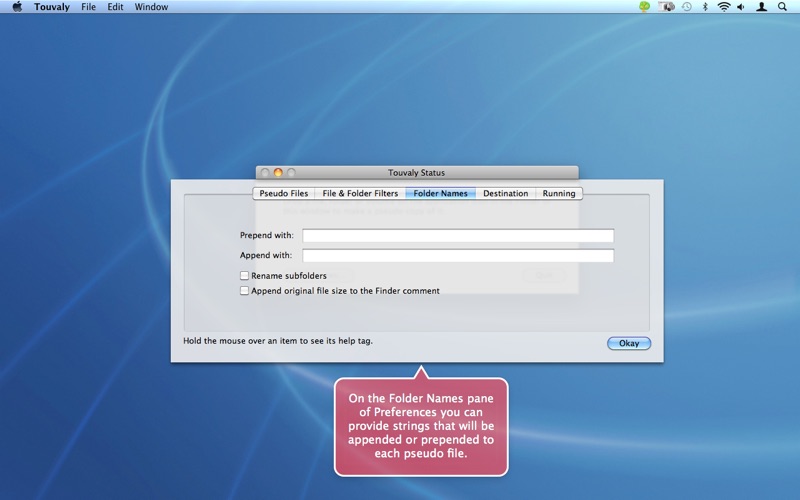Screen dimensions: 800x500
Task: Minimize the Touvaly Status window
Action: 278,172
